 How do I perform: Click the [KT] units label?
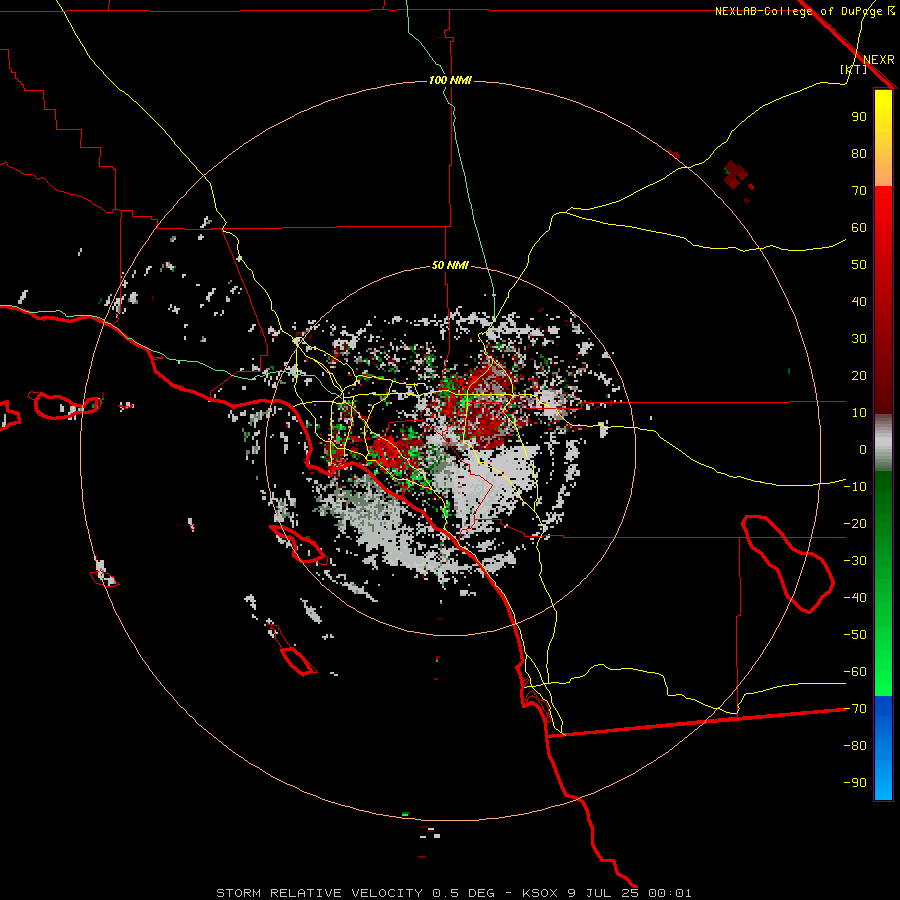point(854,69)
